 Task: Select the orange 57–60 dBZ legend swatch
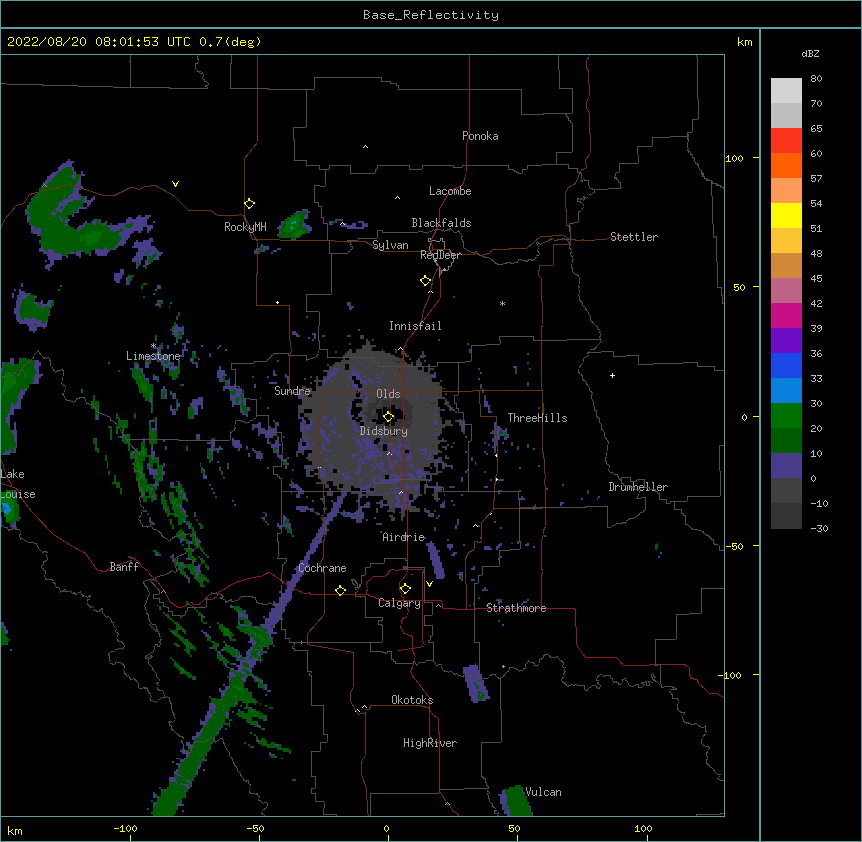pos(786,165)
